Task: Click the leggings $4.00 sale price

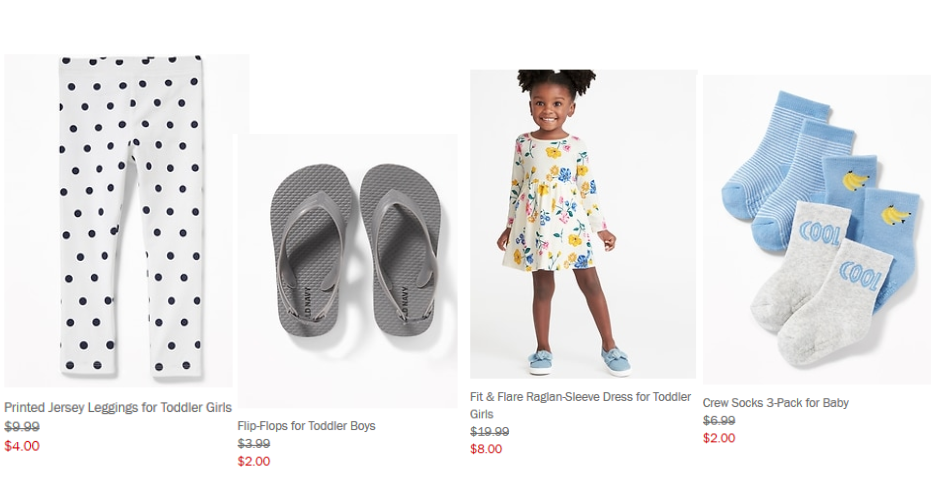Action: 22,446
